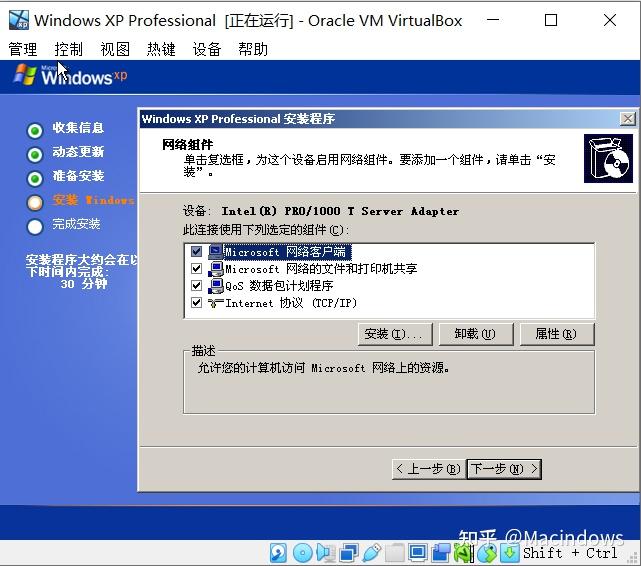Image resolution: width=641 pixels, height=566 pixels.
Task: Open the 管理 menu
Action: (x=23, y=49)
